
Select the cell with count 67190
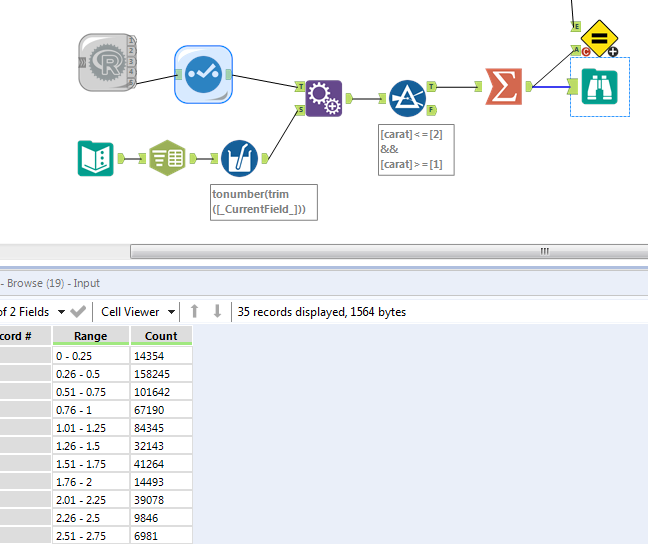tap(161, 410)
